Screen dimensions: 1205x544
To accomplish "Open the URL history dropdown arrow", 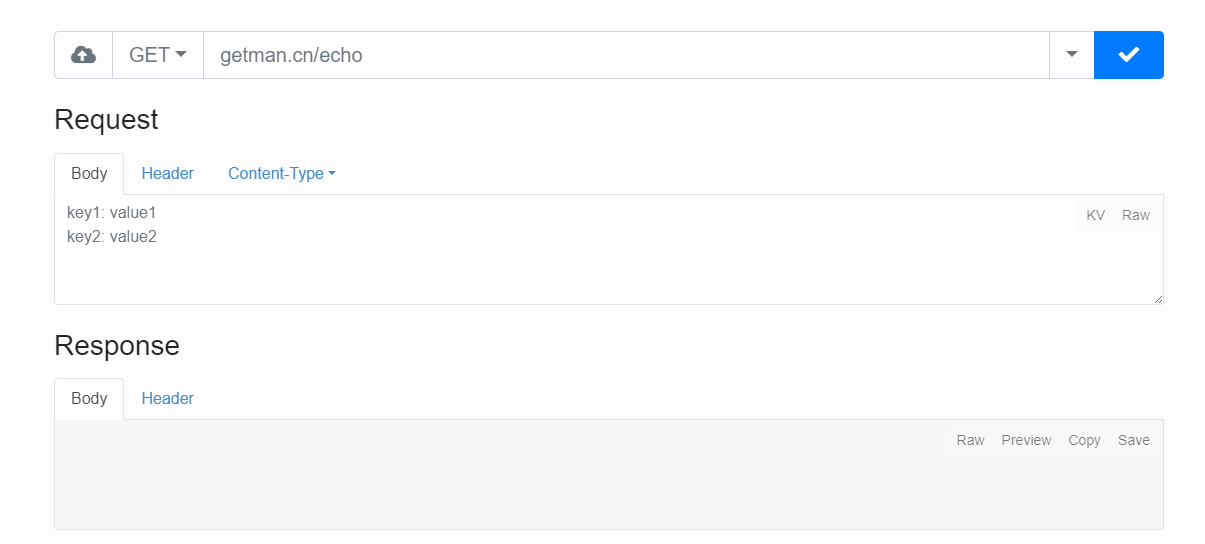I will [x=1072, y=55].
